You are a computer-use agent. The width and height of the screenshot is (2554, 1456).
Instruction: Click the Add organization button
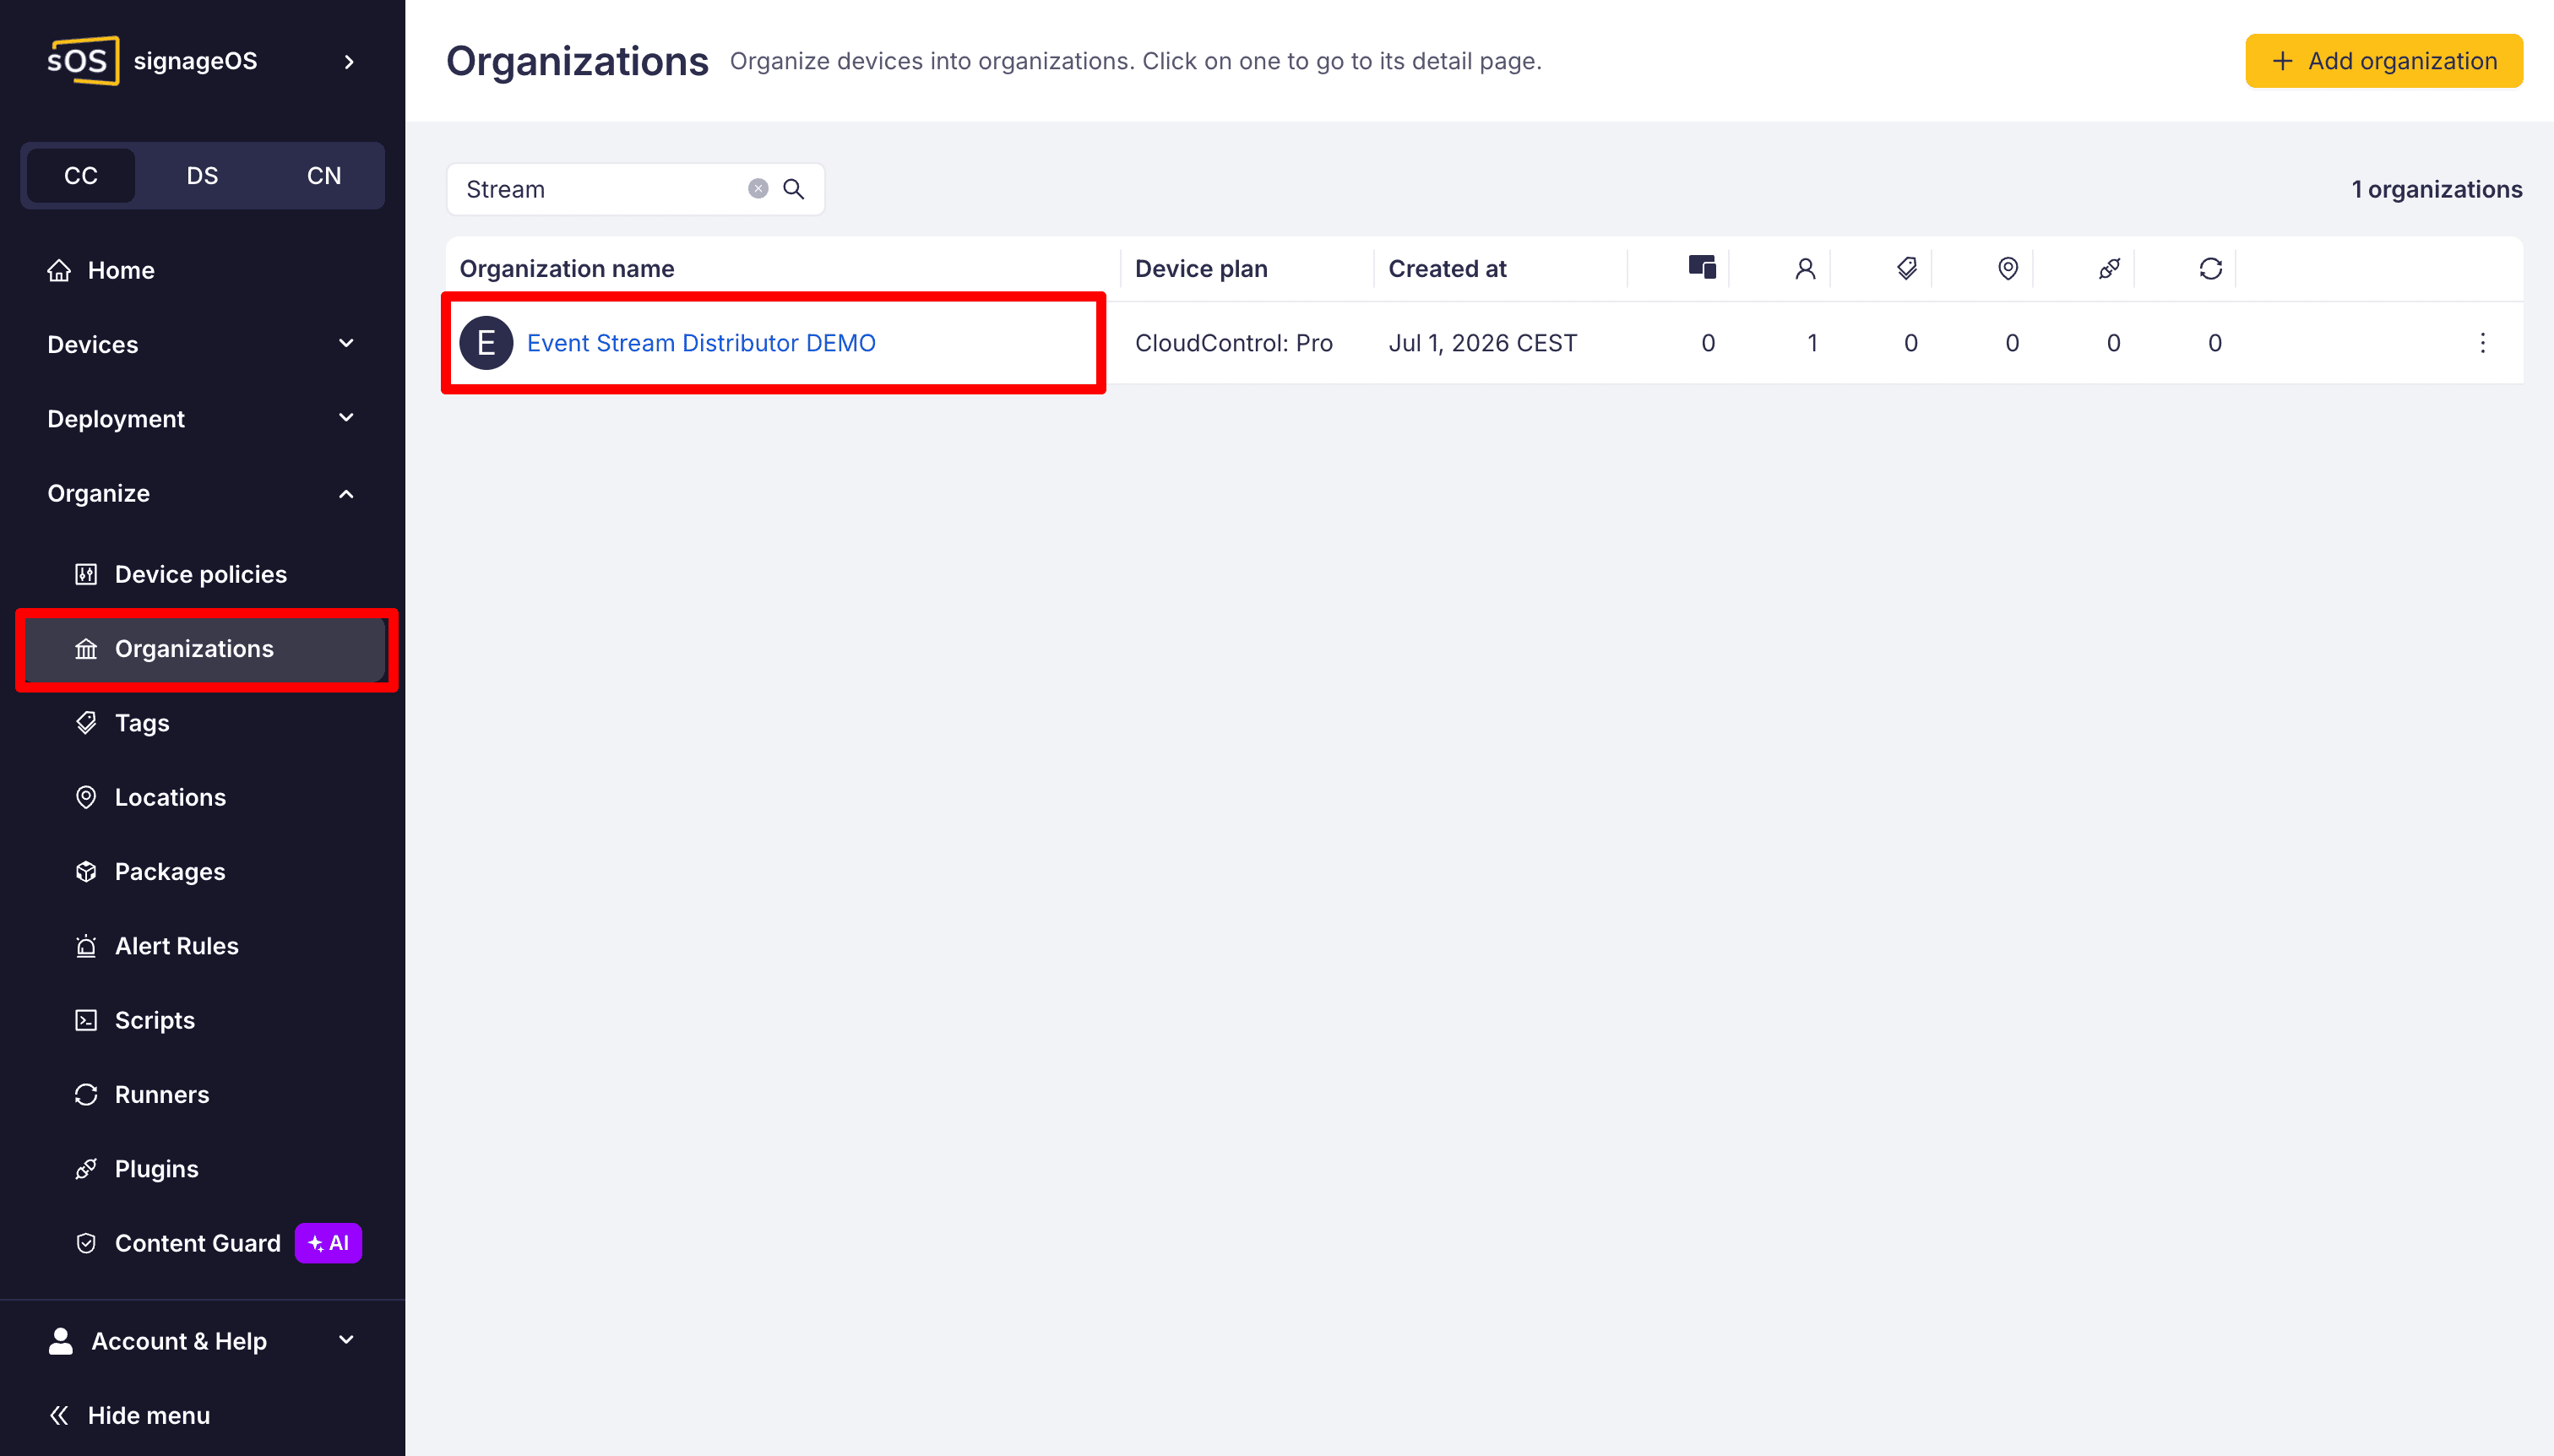2384,61
